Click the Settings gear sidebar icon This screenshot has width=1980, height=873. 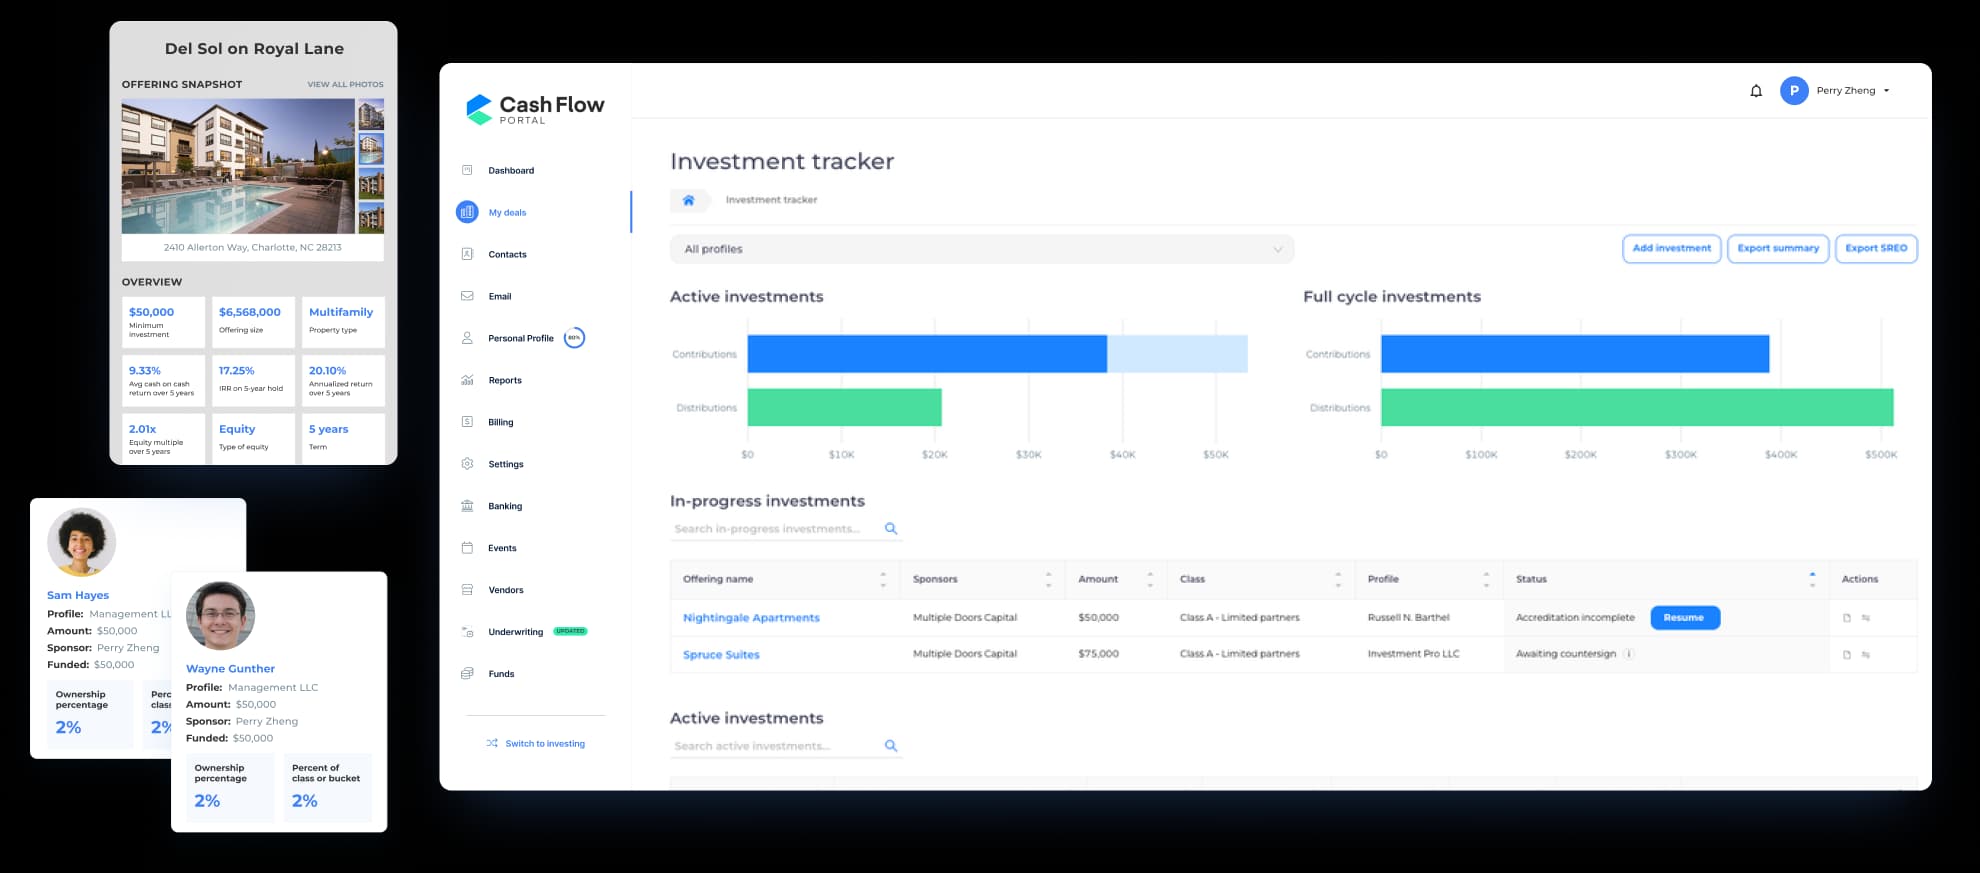(x=467, y=464)
